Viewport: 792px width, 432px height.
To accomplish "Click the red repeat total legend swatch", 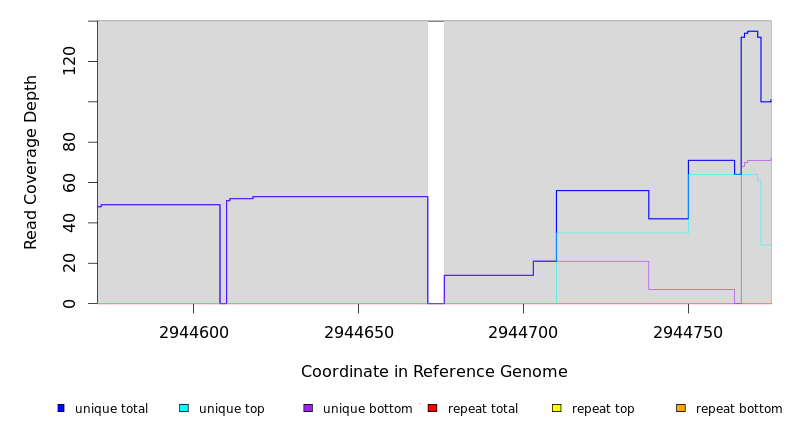I will click(432, 408).
